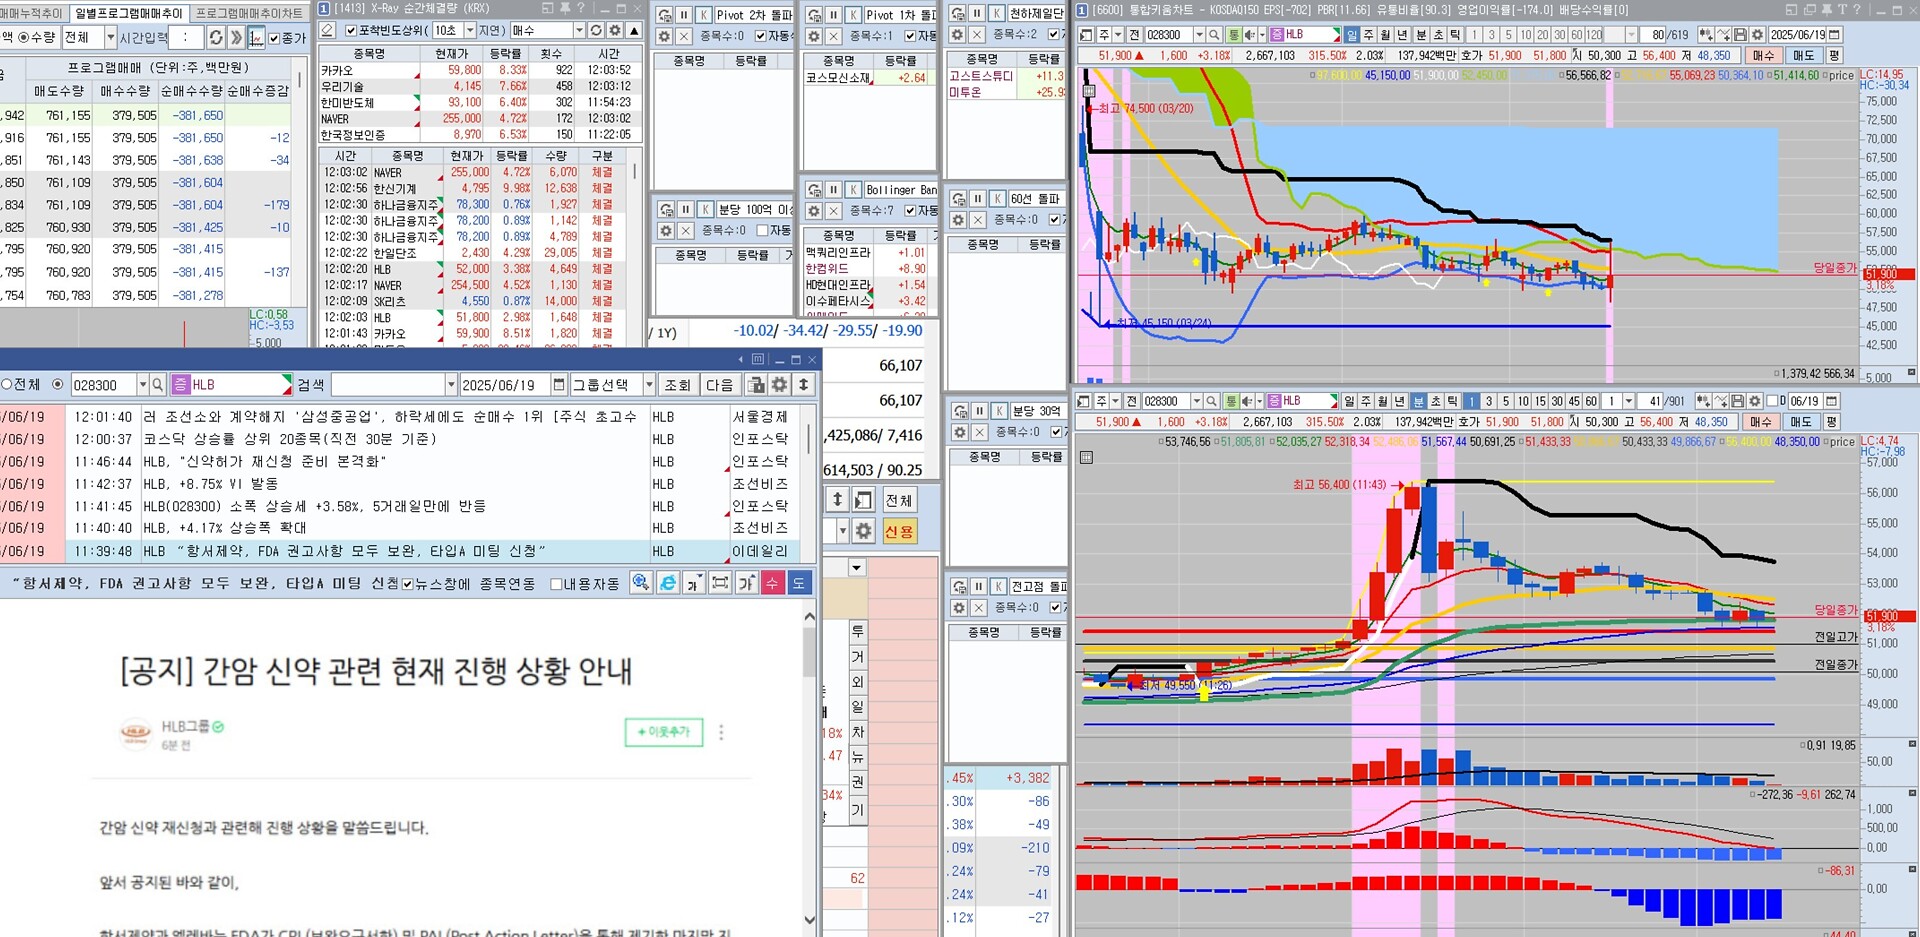
Task: Toggle the 종가 checkbox
Action: [274, 38]
